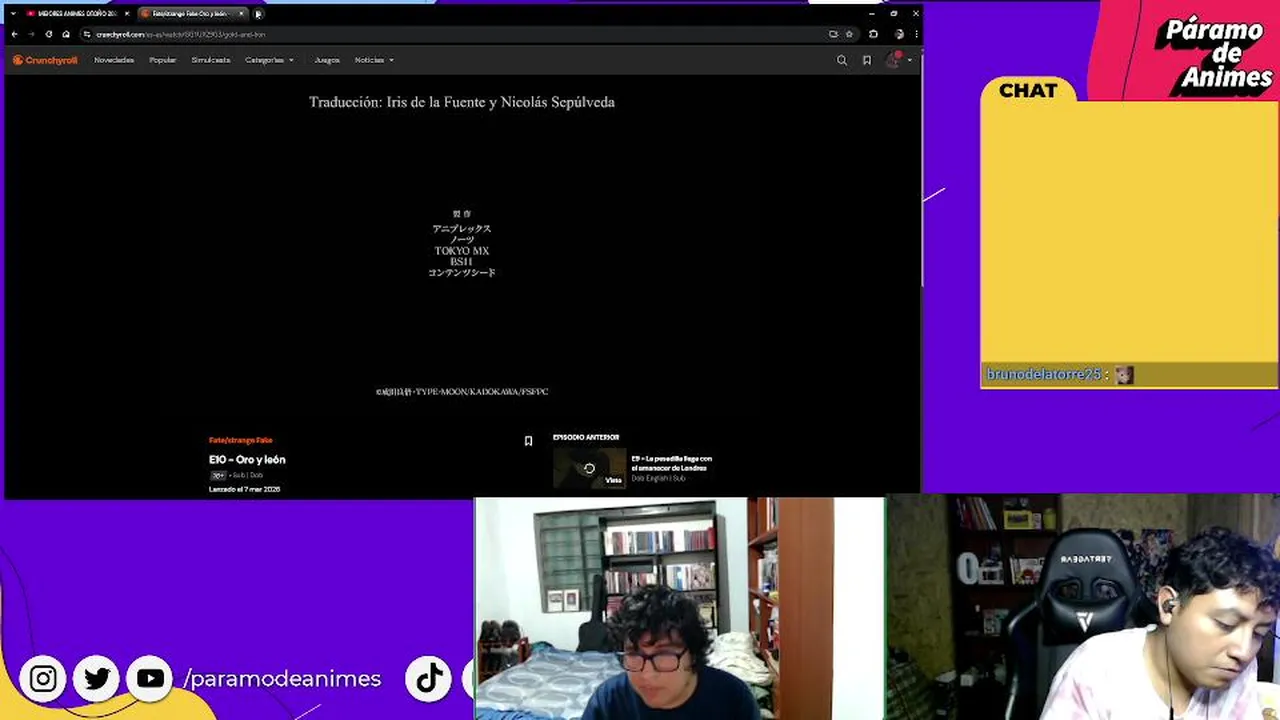
Task: Click the YouTube icon in the overlay
Action: pos(150,679)
